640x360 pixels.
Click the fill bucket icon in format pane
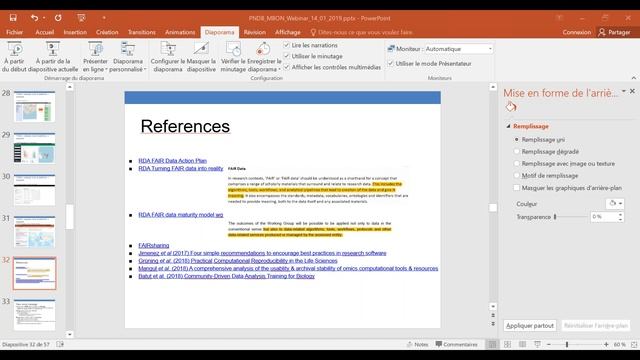click(x=511, y=107)
